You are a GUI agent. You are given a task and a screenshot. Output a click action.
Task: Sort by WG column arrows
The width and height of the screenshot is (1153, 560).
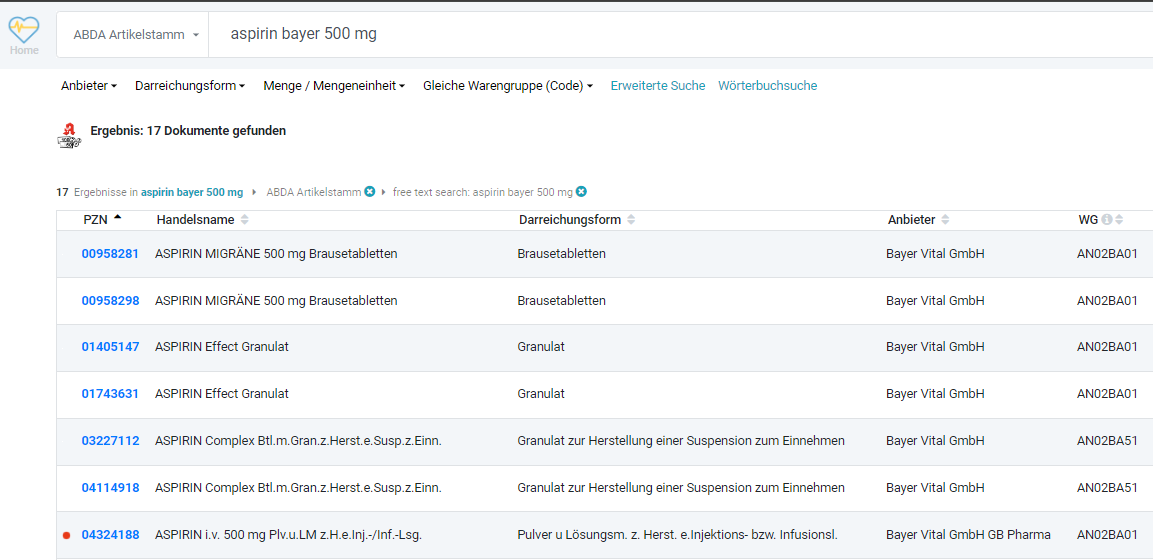pos(1119,220)
